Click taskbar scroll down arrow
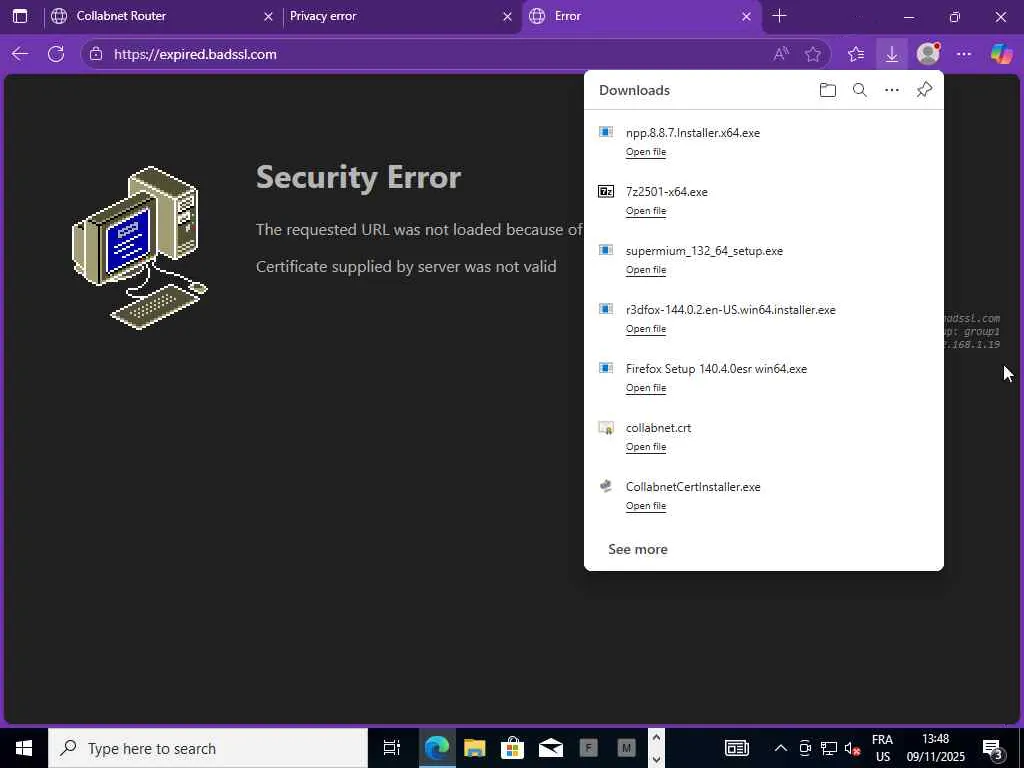The image size is (1024, 768). [x=656, y=760]
